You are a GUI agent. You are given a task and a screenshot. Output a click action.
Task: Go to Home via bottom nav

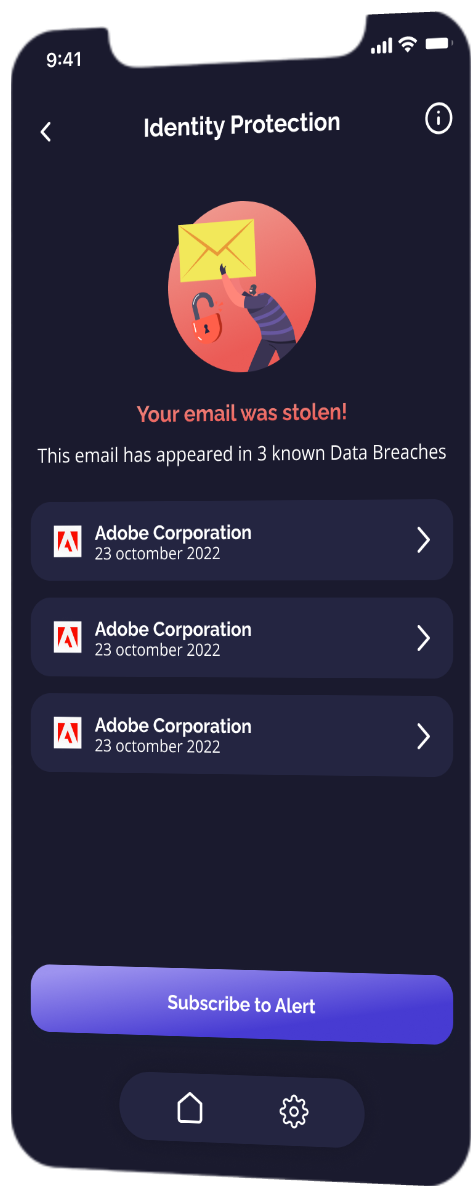[190, 1108]
